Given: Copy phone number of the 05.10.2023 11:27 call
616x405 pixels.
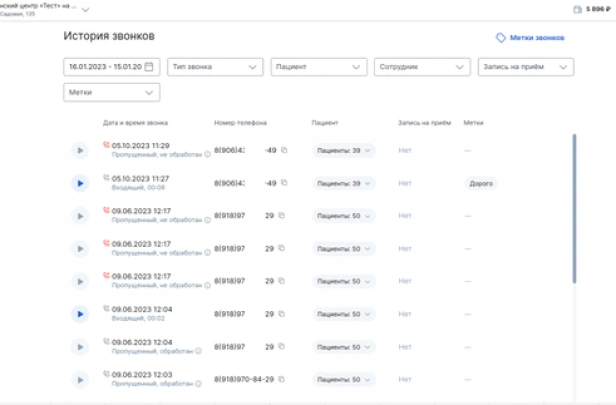Looking at the screenshot, I should (283, 183).
